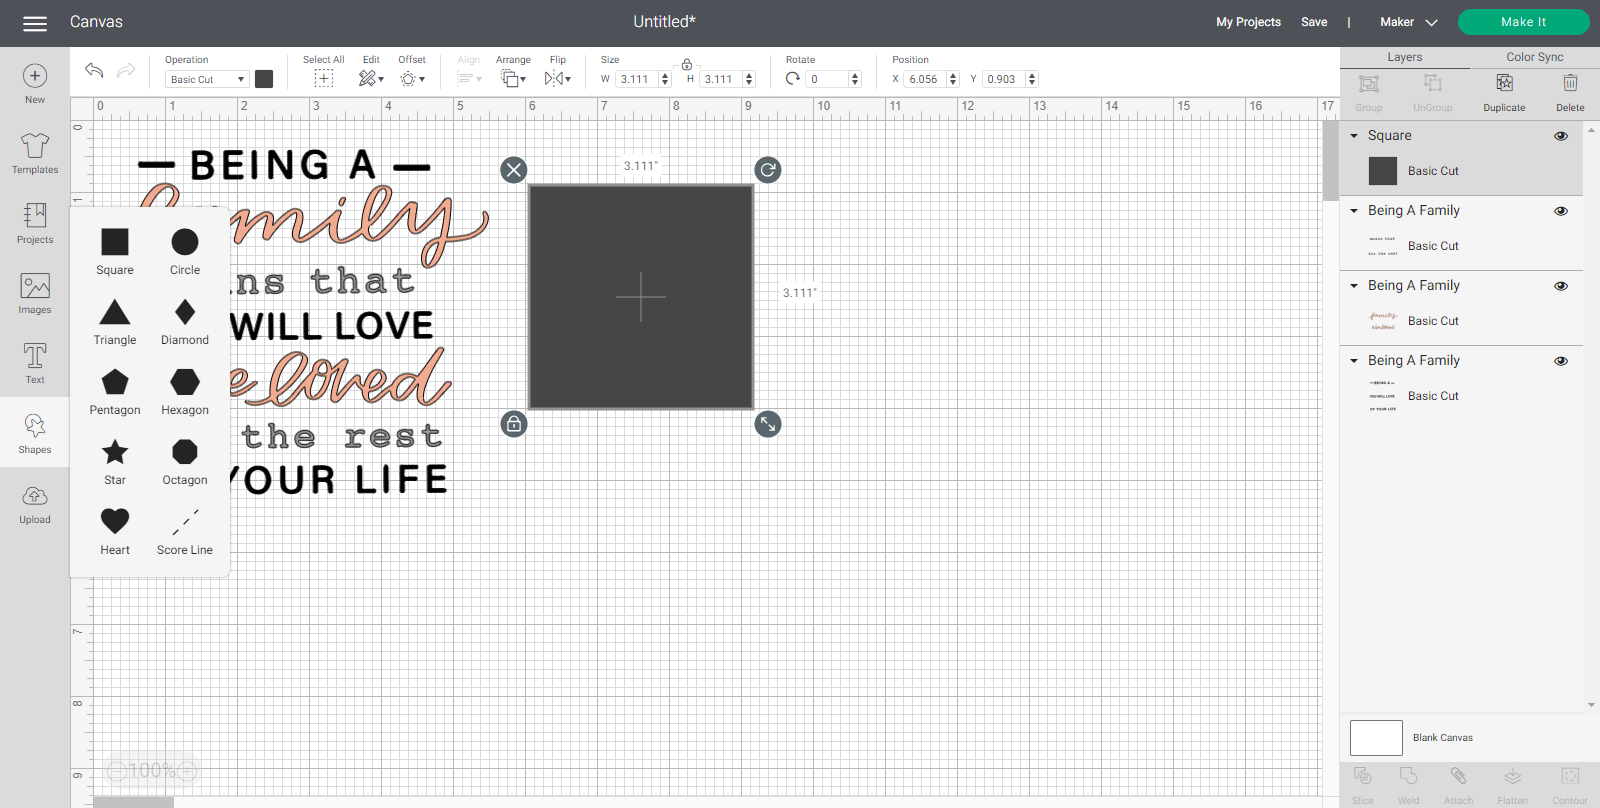This screenshot has width=1600, height=808.
Task: Switch to the Color Sync tab
Action: 1535,57
